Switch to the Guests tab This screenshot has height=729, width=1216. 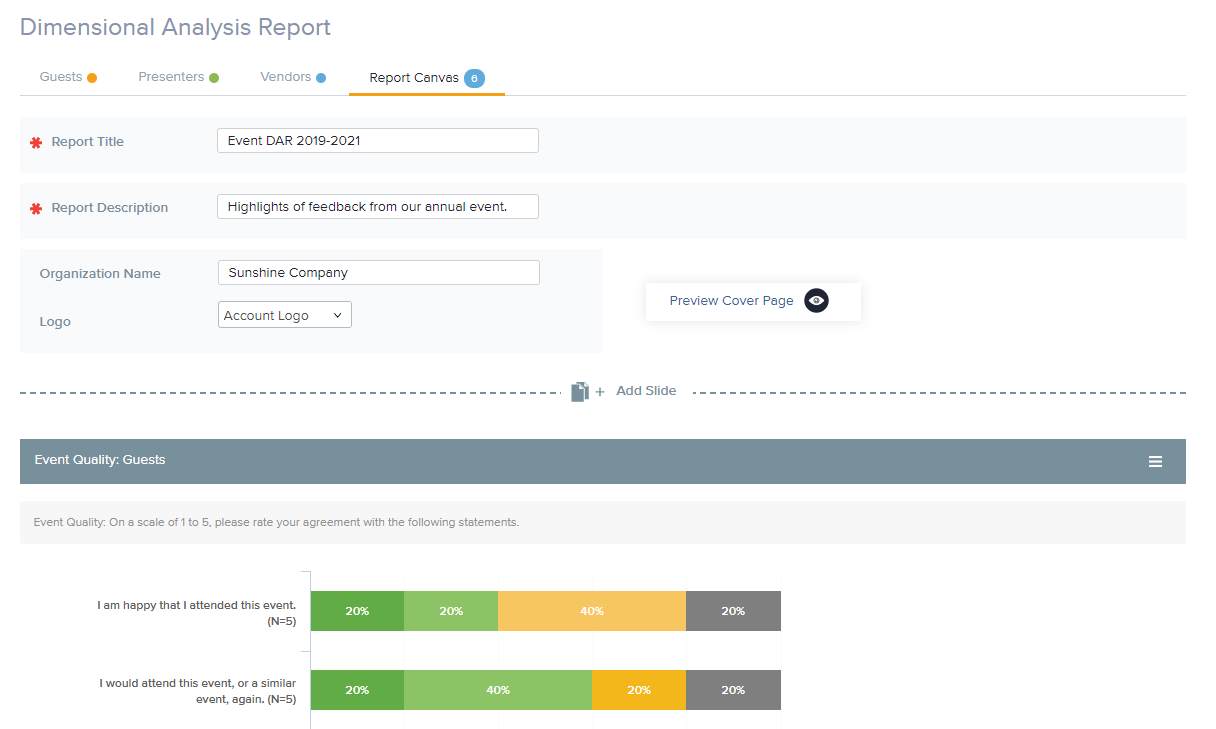click(61, 77)
